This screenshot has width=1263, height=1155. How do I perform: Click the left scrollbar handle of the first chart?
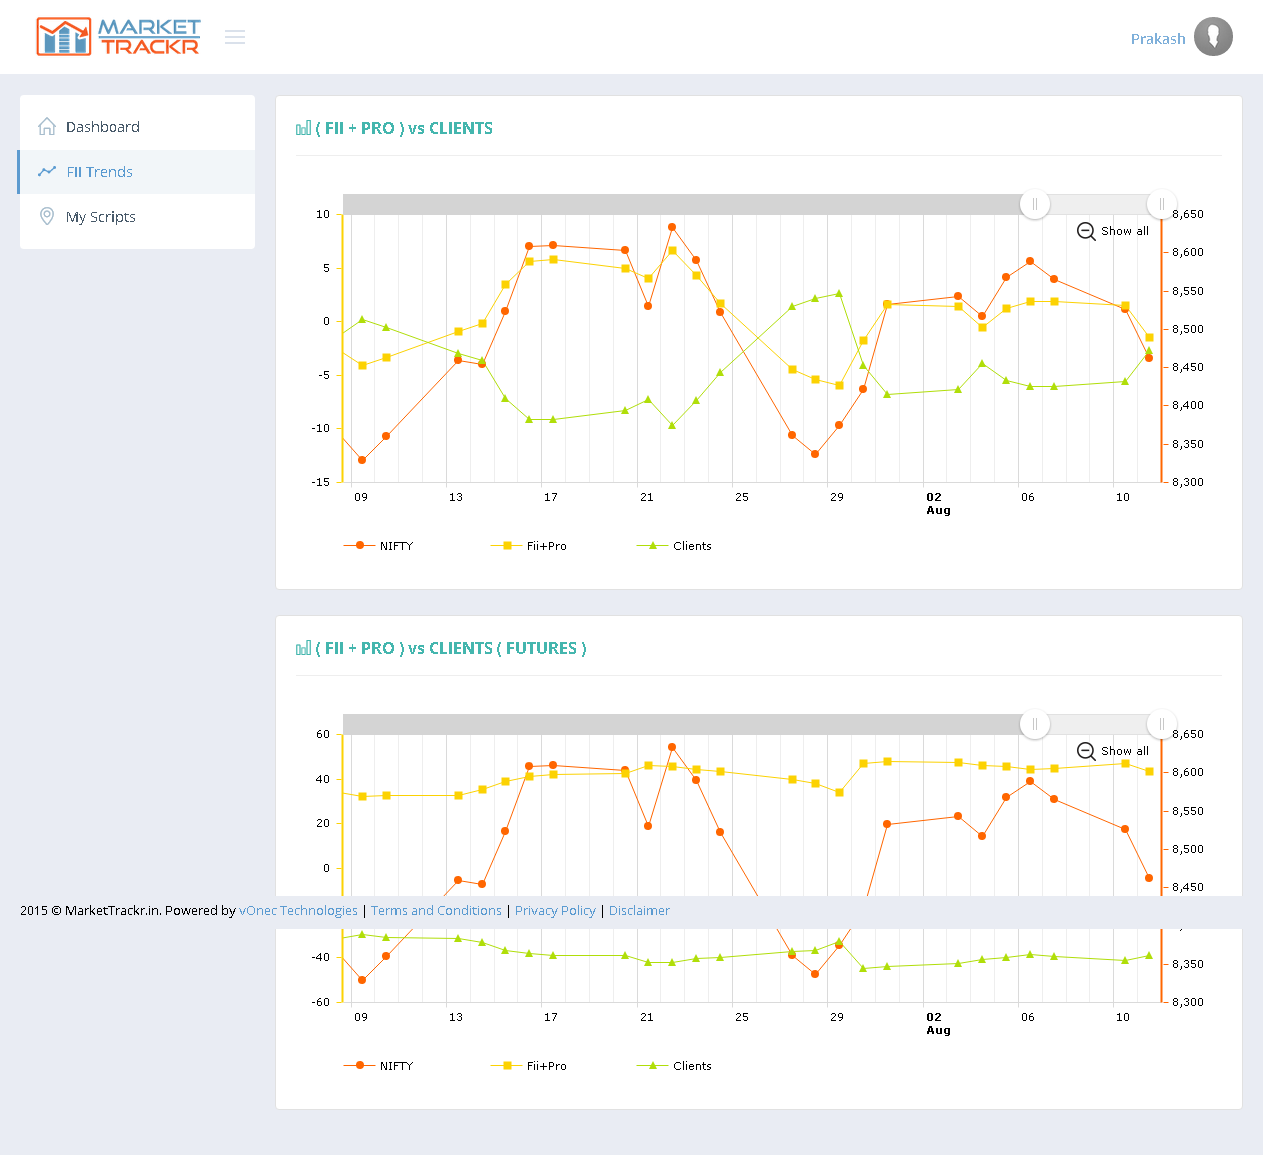coord(1035,204)
